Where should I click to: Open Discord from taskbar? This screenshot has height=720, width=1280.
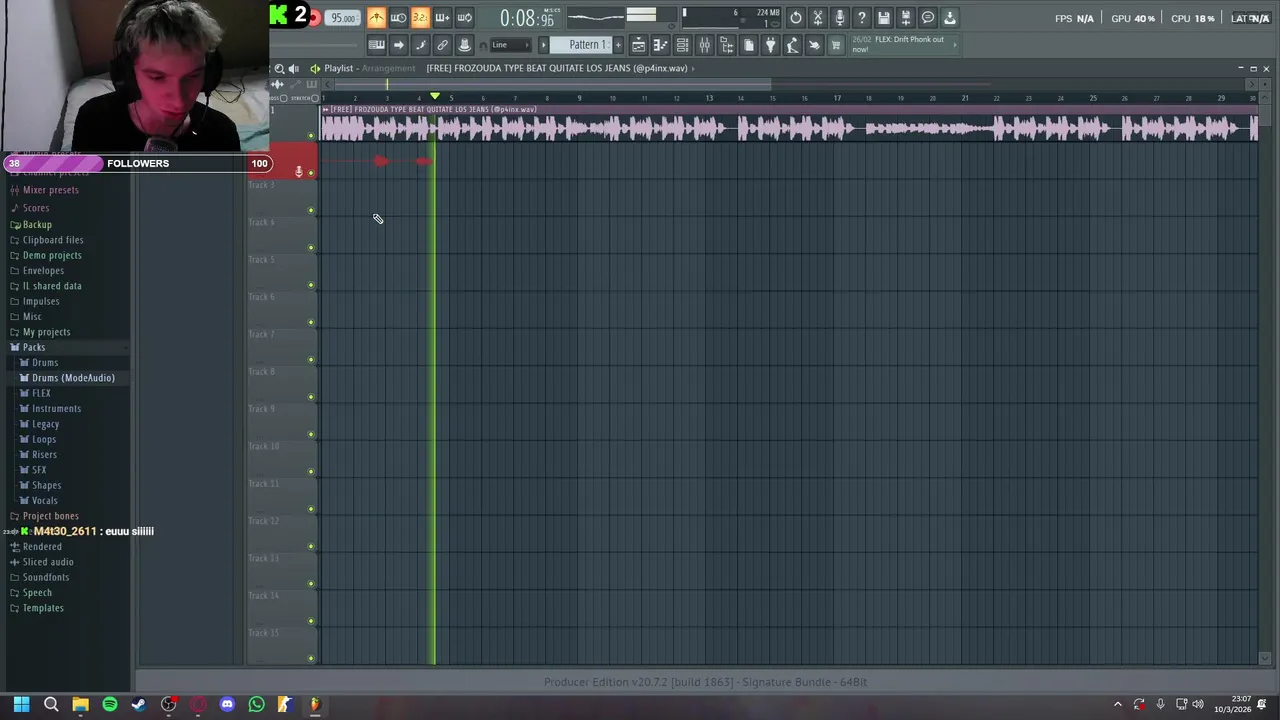point(227,704)
